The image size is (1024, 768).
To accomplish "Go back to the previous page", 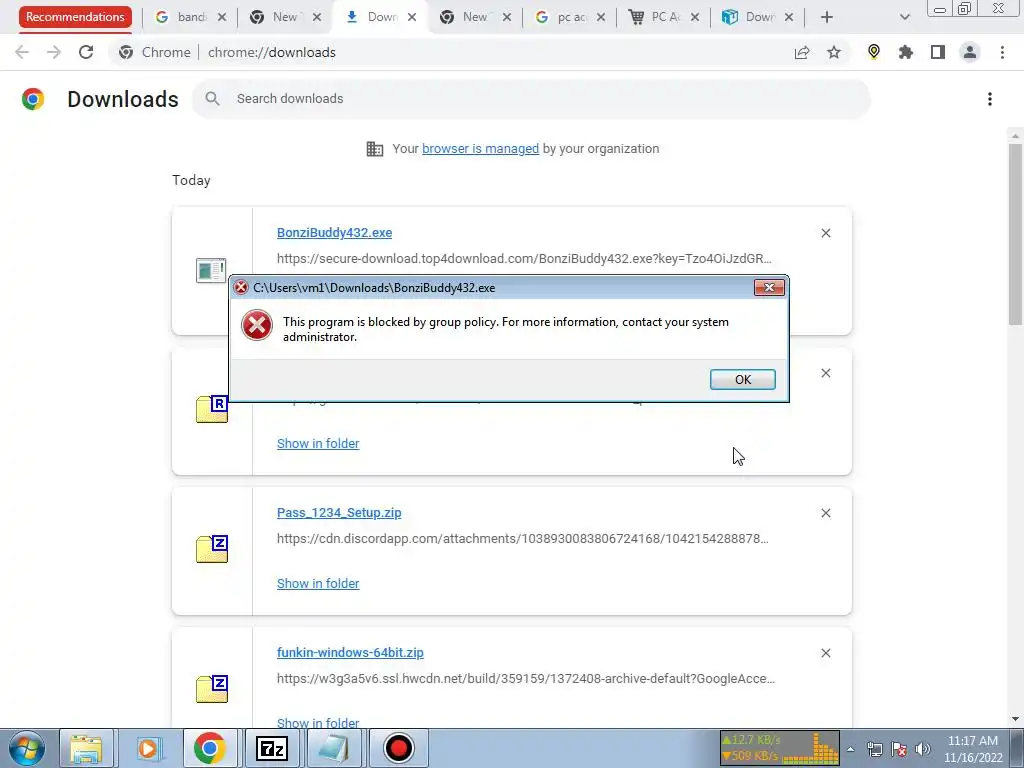I will (22, 52).
